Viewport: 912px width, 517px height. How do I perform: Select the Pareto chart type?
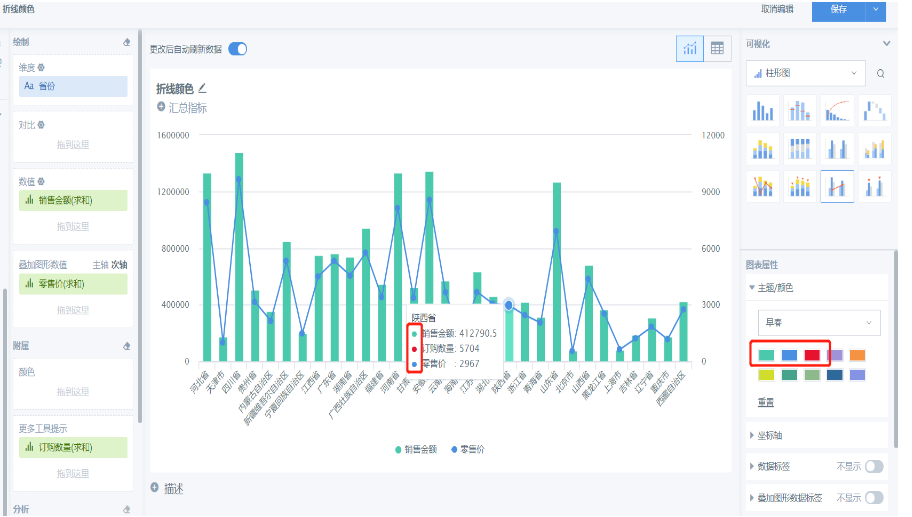coord(837,110)
